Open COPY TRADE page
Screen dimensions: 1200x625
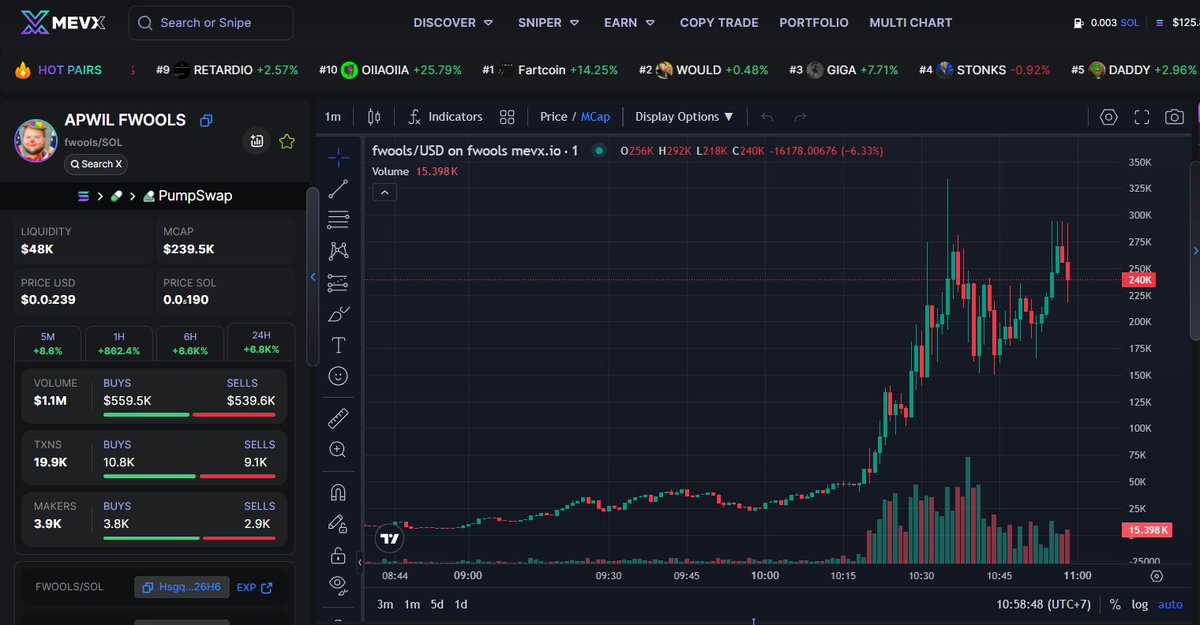719,22
